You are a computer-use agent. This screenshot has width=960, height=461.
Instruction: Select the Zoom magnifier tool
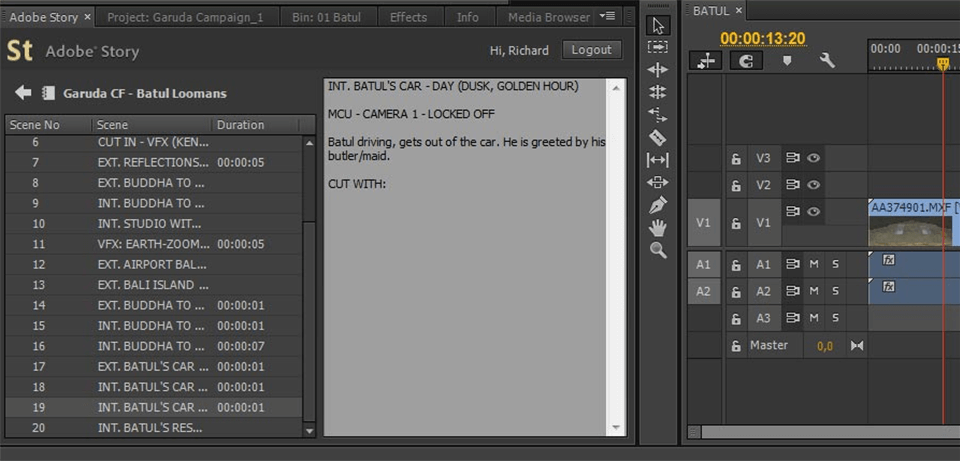click(658, 250)
